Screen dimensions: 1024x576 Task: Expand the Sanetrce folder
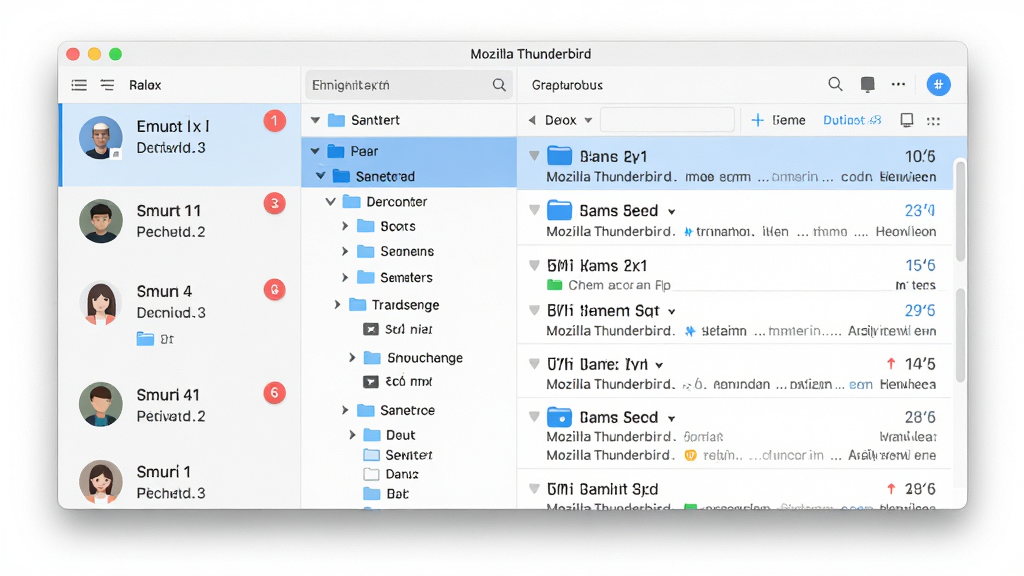point(345,410)
